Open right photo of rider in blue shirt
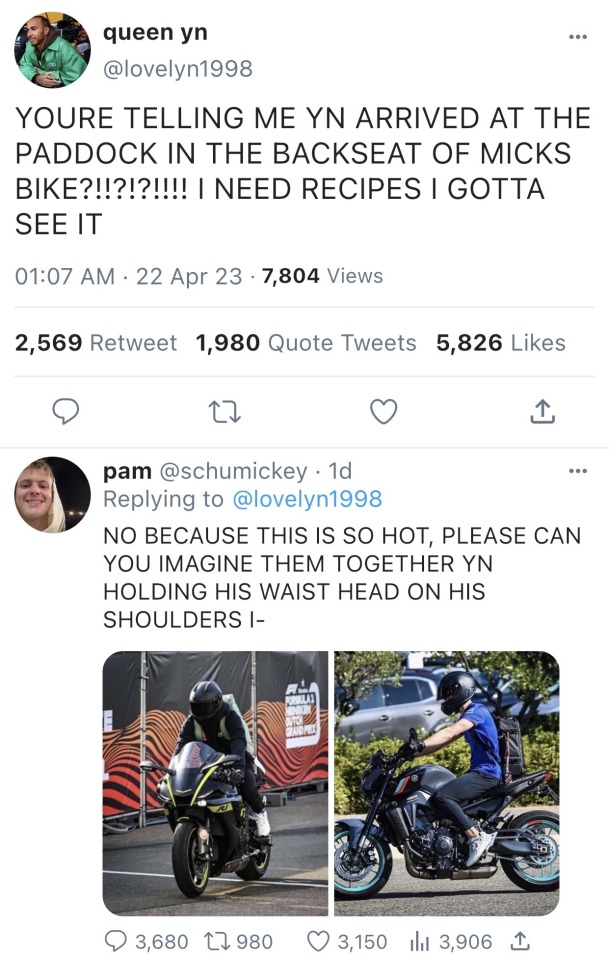Viewport: 609px width, 960px height. point(446,783)
